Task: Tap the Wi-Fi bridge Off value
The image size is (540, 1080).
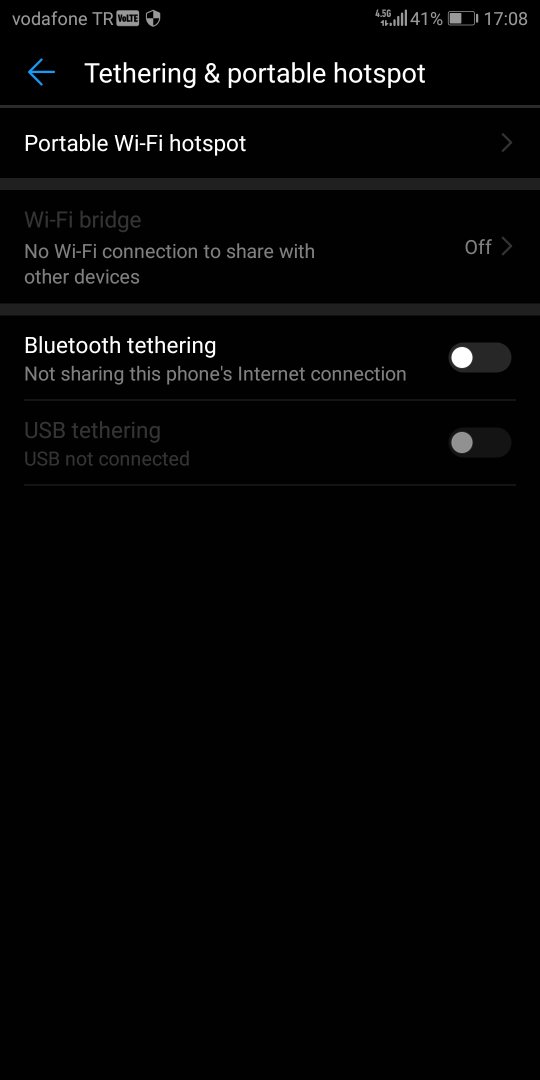Action: pyautogui.click(x=478, y=247)
